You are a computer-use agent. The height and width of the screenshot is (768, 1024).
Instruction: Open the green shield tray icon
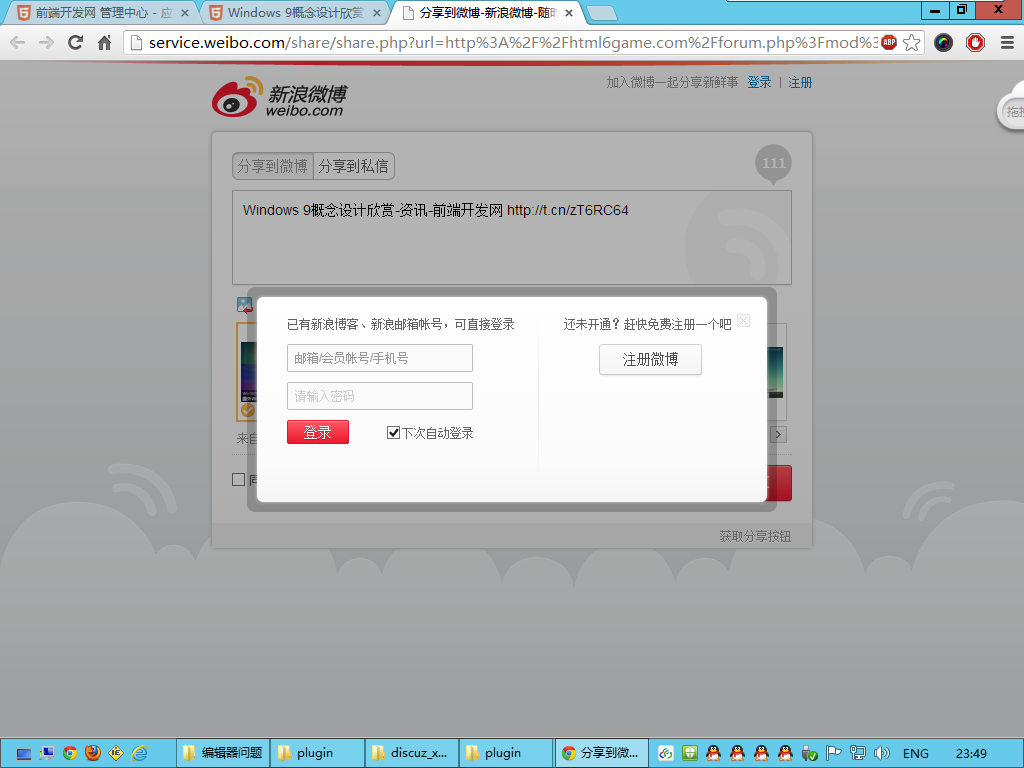click(x=690, y=754)
